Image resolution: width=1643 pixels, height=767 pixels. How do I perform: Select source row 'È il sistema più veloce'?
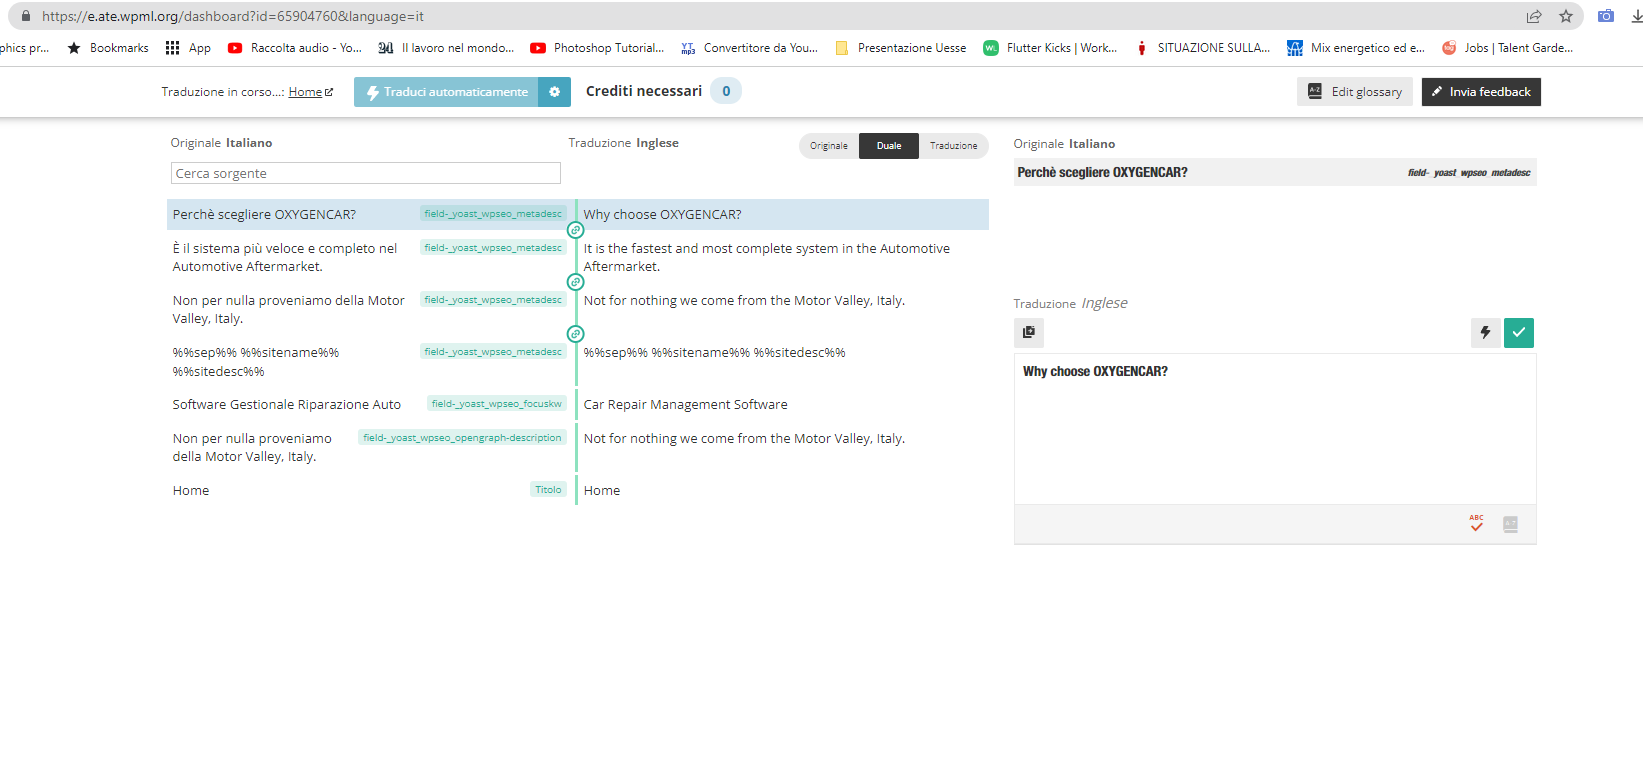point(284,258)
